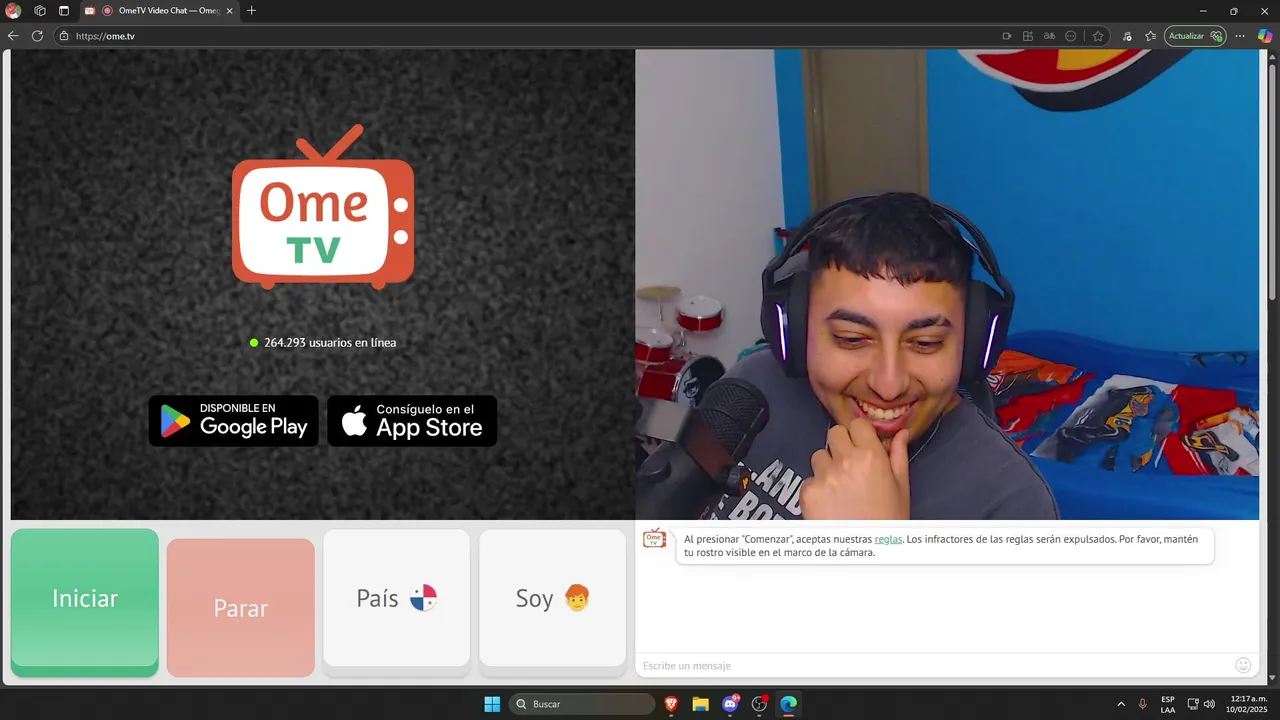Open browser Settings and more menu
The height and width of the screenshot is (720, 1280).
coord(1240,36)
